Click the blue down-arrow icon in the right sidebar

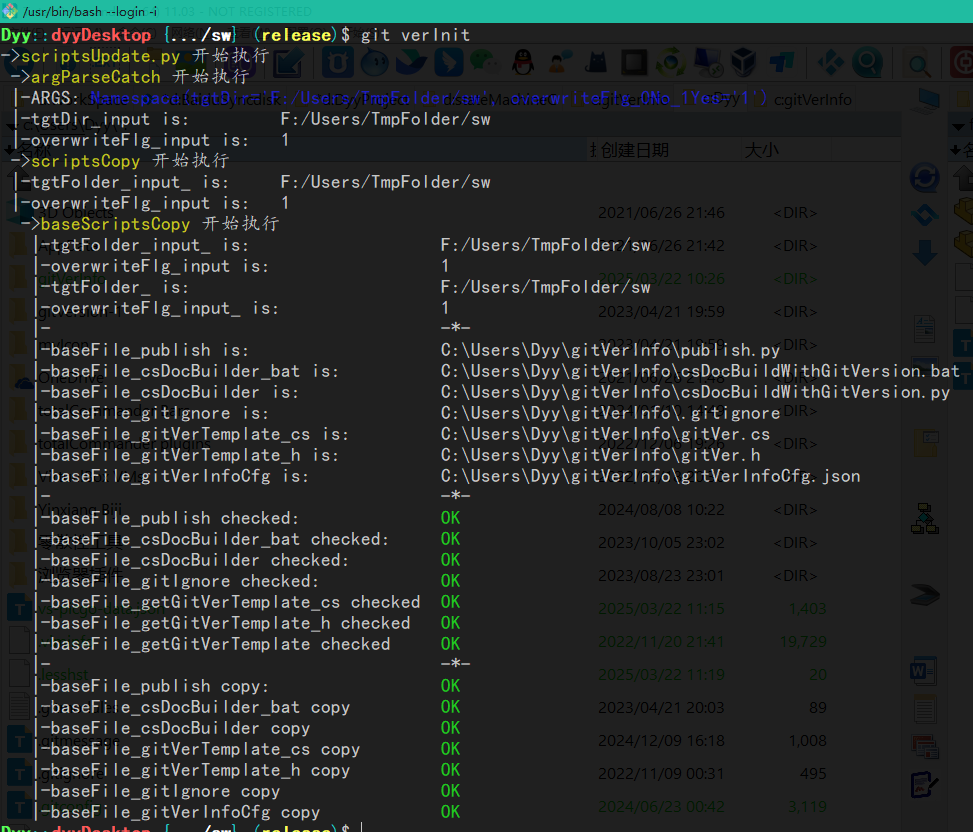coord(924,250)
